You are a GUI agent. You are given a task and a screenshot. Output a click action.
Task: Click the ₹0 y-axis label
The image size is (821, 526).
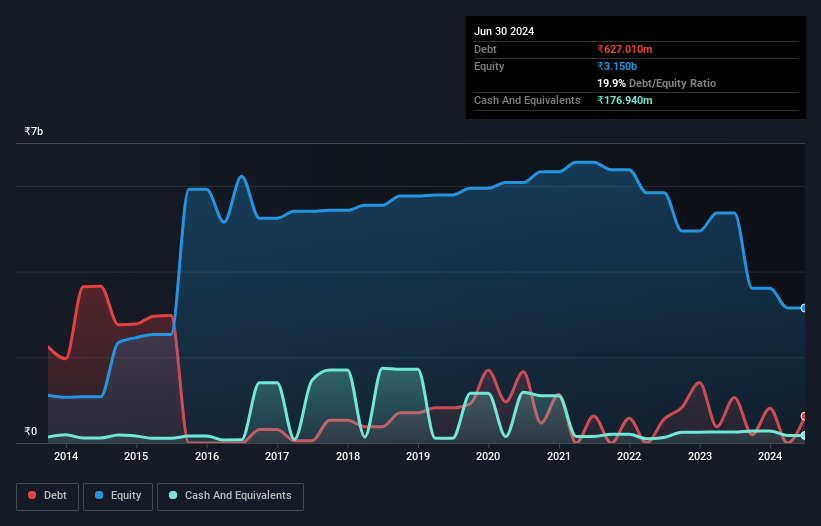coord(30,431)
